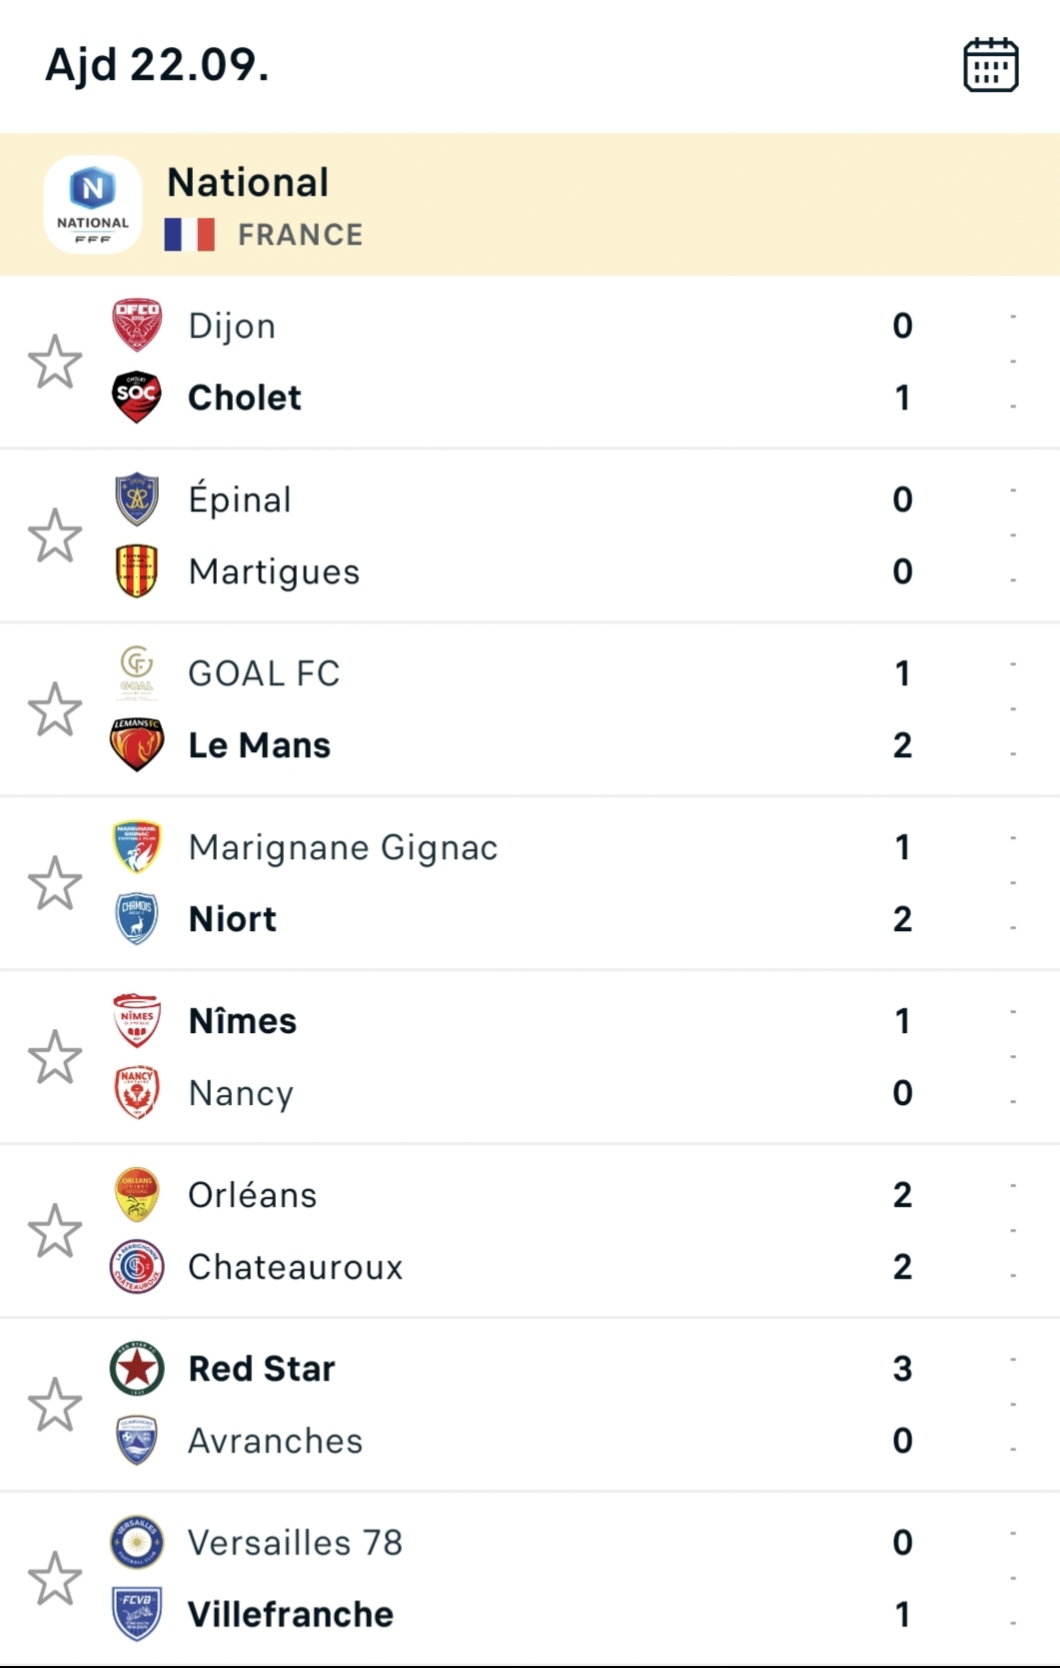Open Marignane Gignac team name
This screenshot has height=1668, width=1060.
[343, 847]
